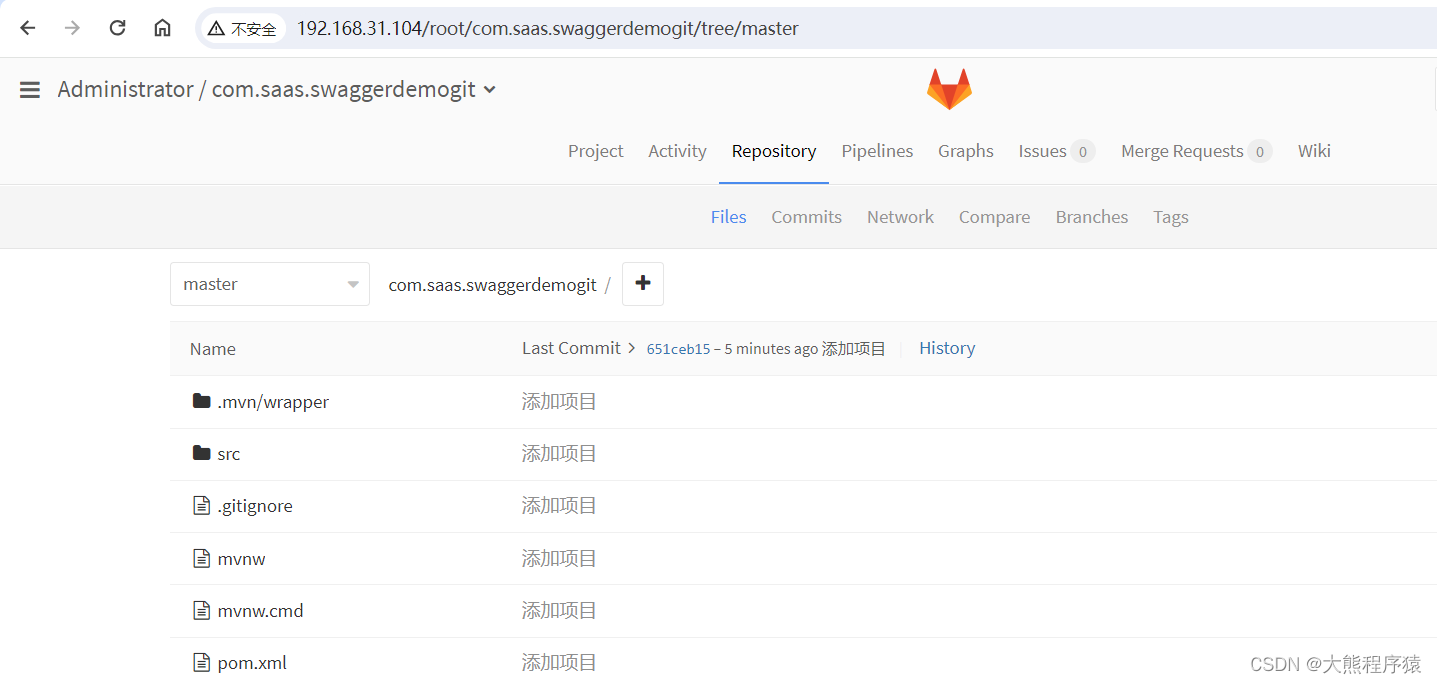
Task: Open the .mvn/wrapper folder icon
Action: 201,401
